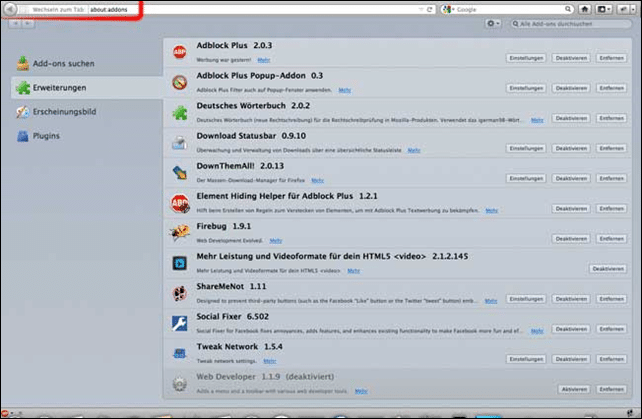Screen dimensions: 642x419
Task: Click Mehr link for Adblock Plus
Action: [x=264, y=60]
